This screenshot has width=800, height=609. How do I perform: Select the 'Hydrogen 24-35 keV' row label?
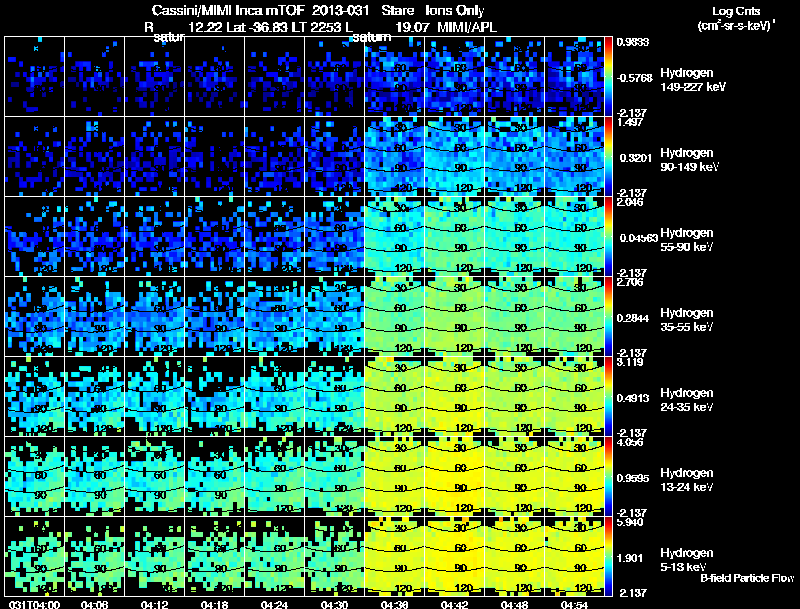(x=687, y=400)
